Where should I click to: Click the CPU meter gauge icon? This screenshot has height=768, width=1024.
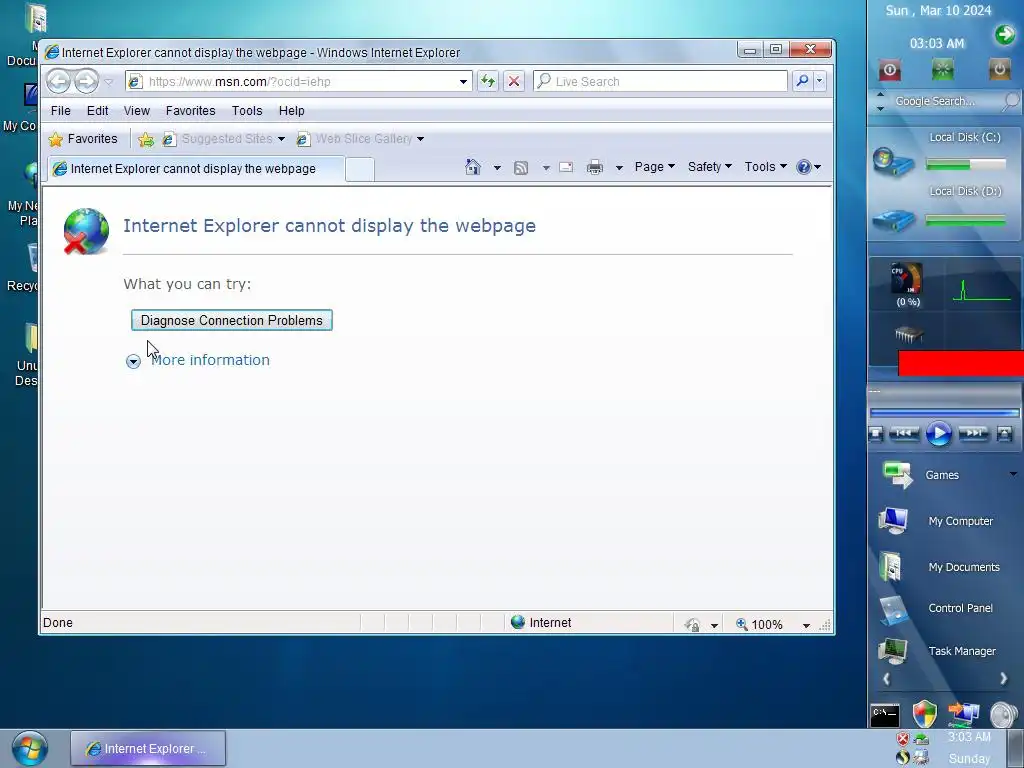tap(907, 279)
